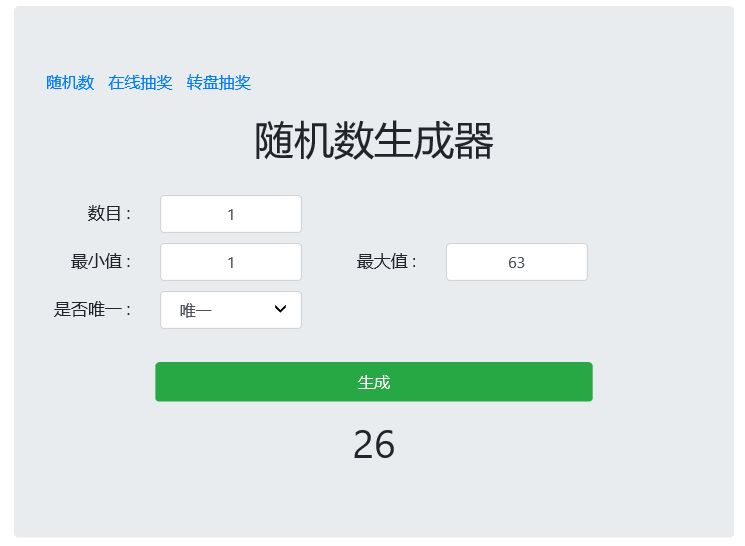
Task: Click the 生成 text on green button
Action: [x=374, y=382]
